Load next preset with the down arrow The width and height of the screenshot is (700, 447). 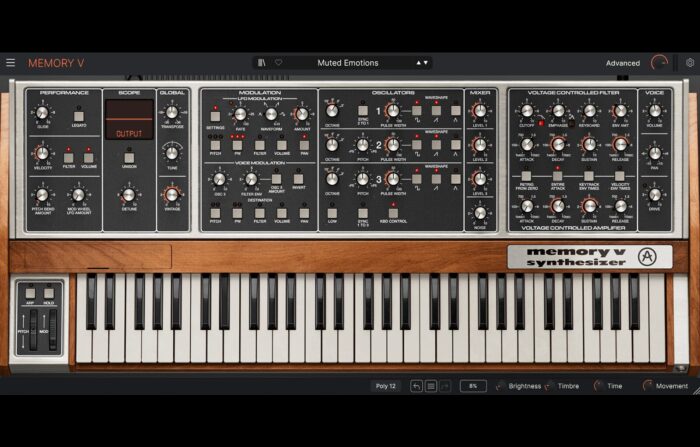point(425,63)
